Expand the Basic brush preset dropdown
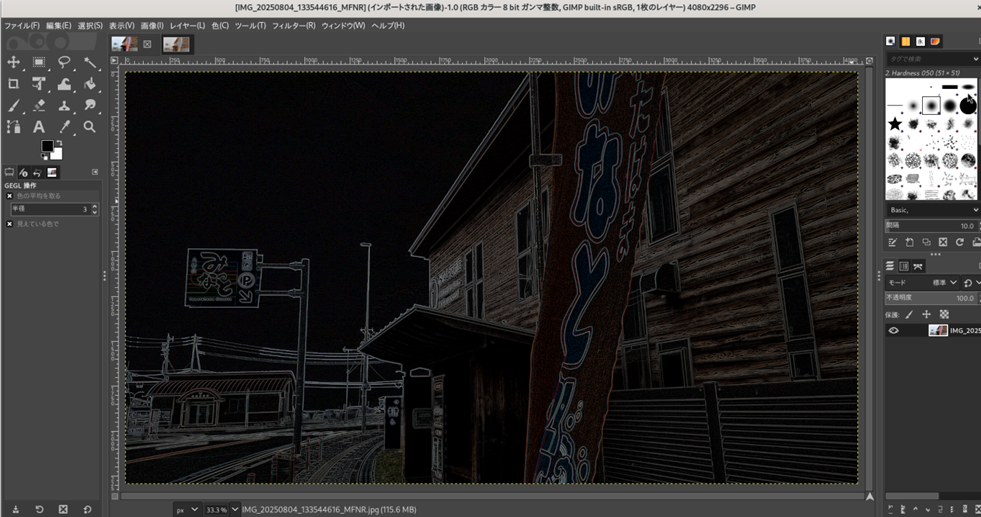The image size is (981, 517). (931, 210)
